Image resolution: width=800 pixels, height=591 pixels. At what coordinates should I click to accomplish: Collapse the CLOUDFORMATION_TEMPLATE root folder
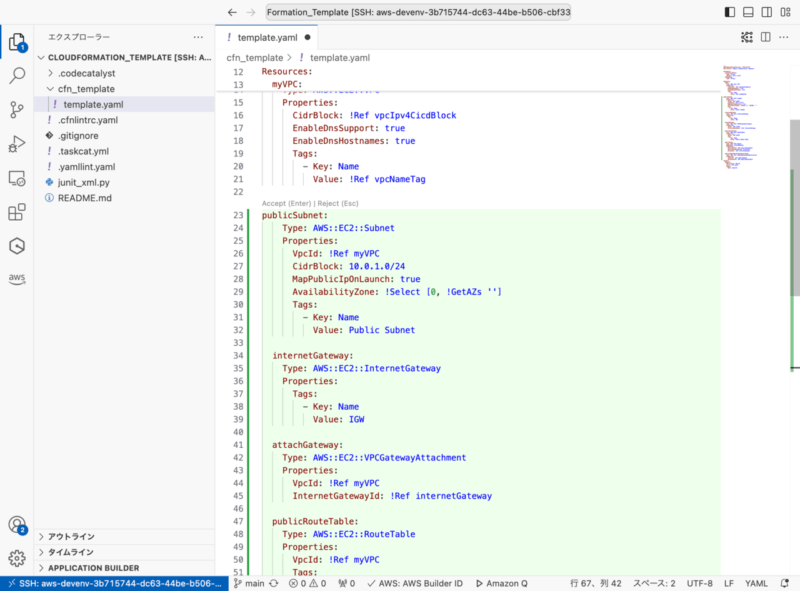pos(124,57)
